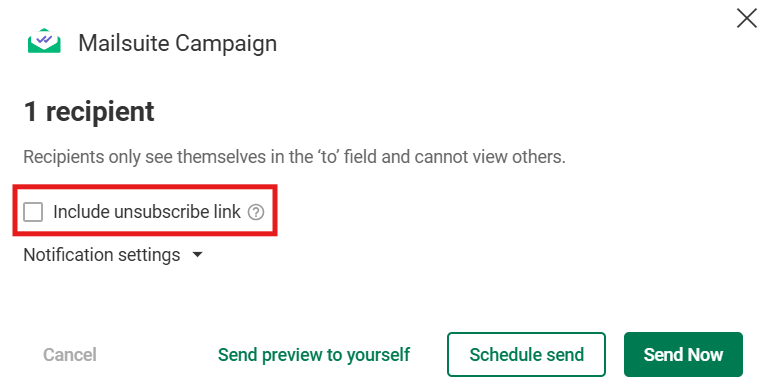
Task: Click the "Mailsuite Campaign" title text
Action: (x=177, y=43)
